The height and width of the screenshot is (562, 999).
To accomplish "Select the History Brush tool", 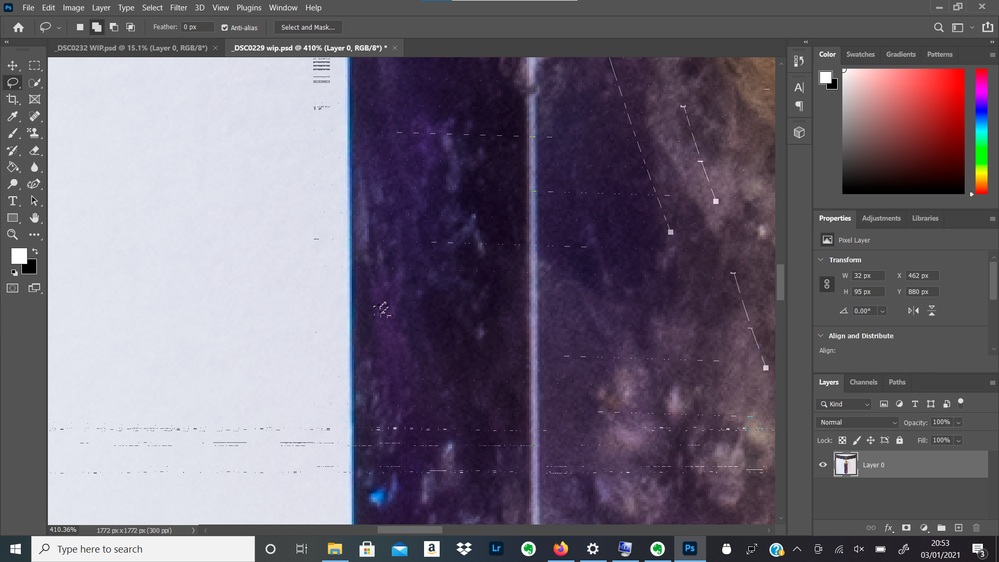I will tap(12, 150).
